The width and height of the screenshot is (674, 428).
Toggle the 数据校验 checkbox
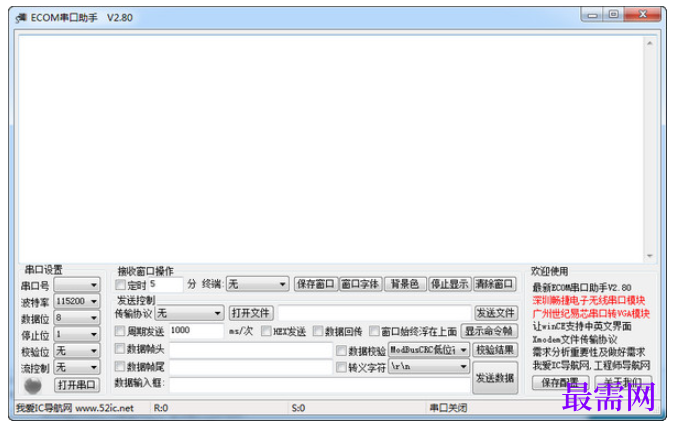[341, 351]
